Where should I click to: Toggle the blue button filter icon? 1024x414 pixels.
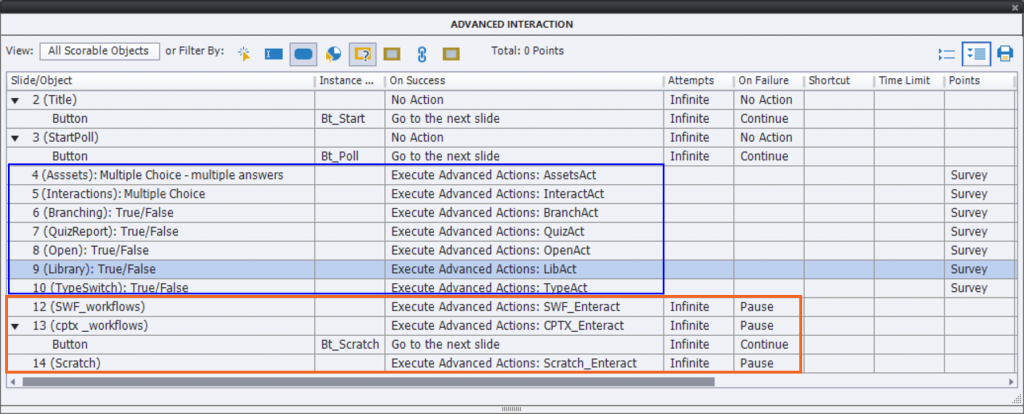click(303, 53)
